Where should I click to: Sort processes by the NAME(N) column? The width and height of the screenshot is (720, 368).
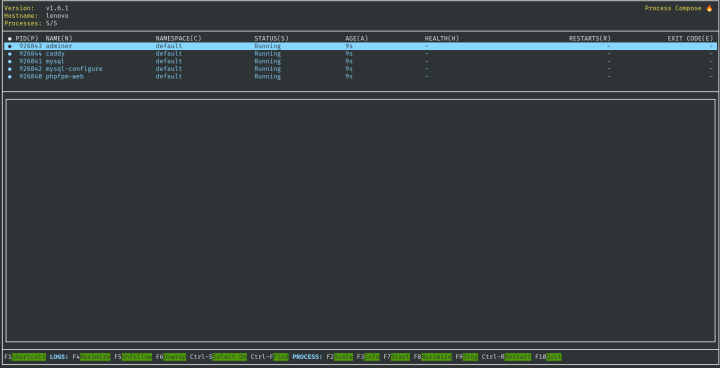coord(59,39)
